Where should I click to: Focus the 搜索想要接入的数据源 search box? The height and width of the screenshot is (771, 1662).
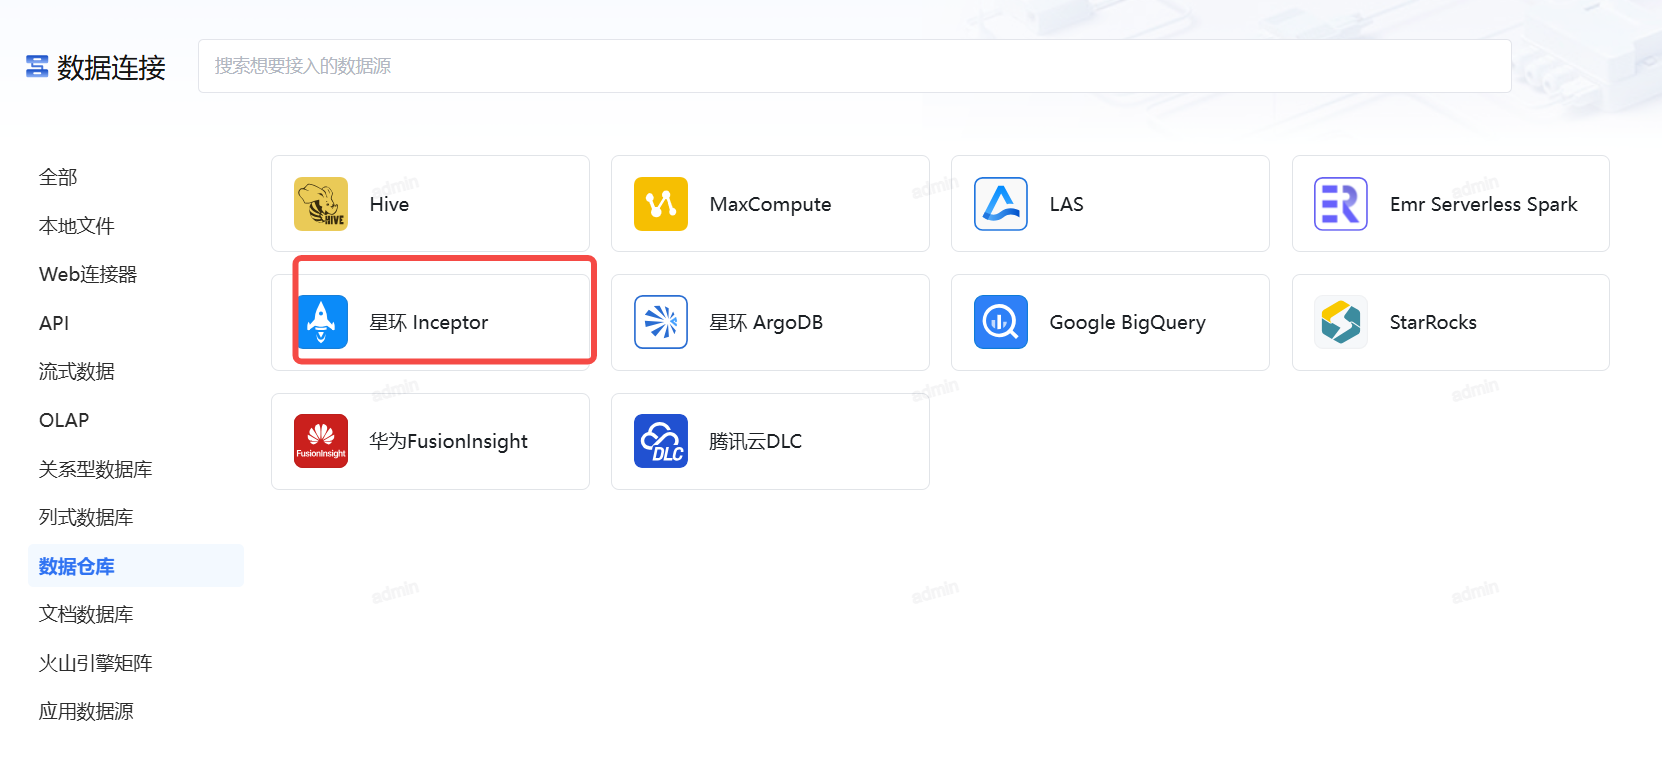click(854, 66)
